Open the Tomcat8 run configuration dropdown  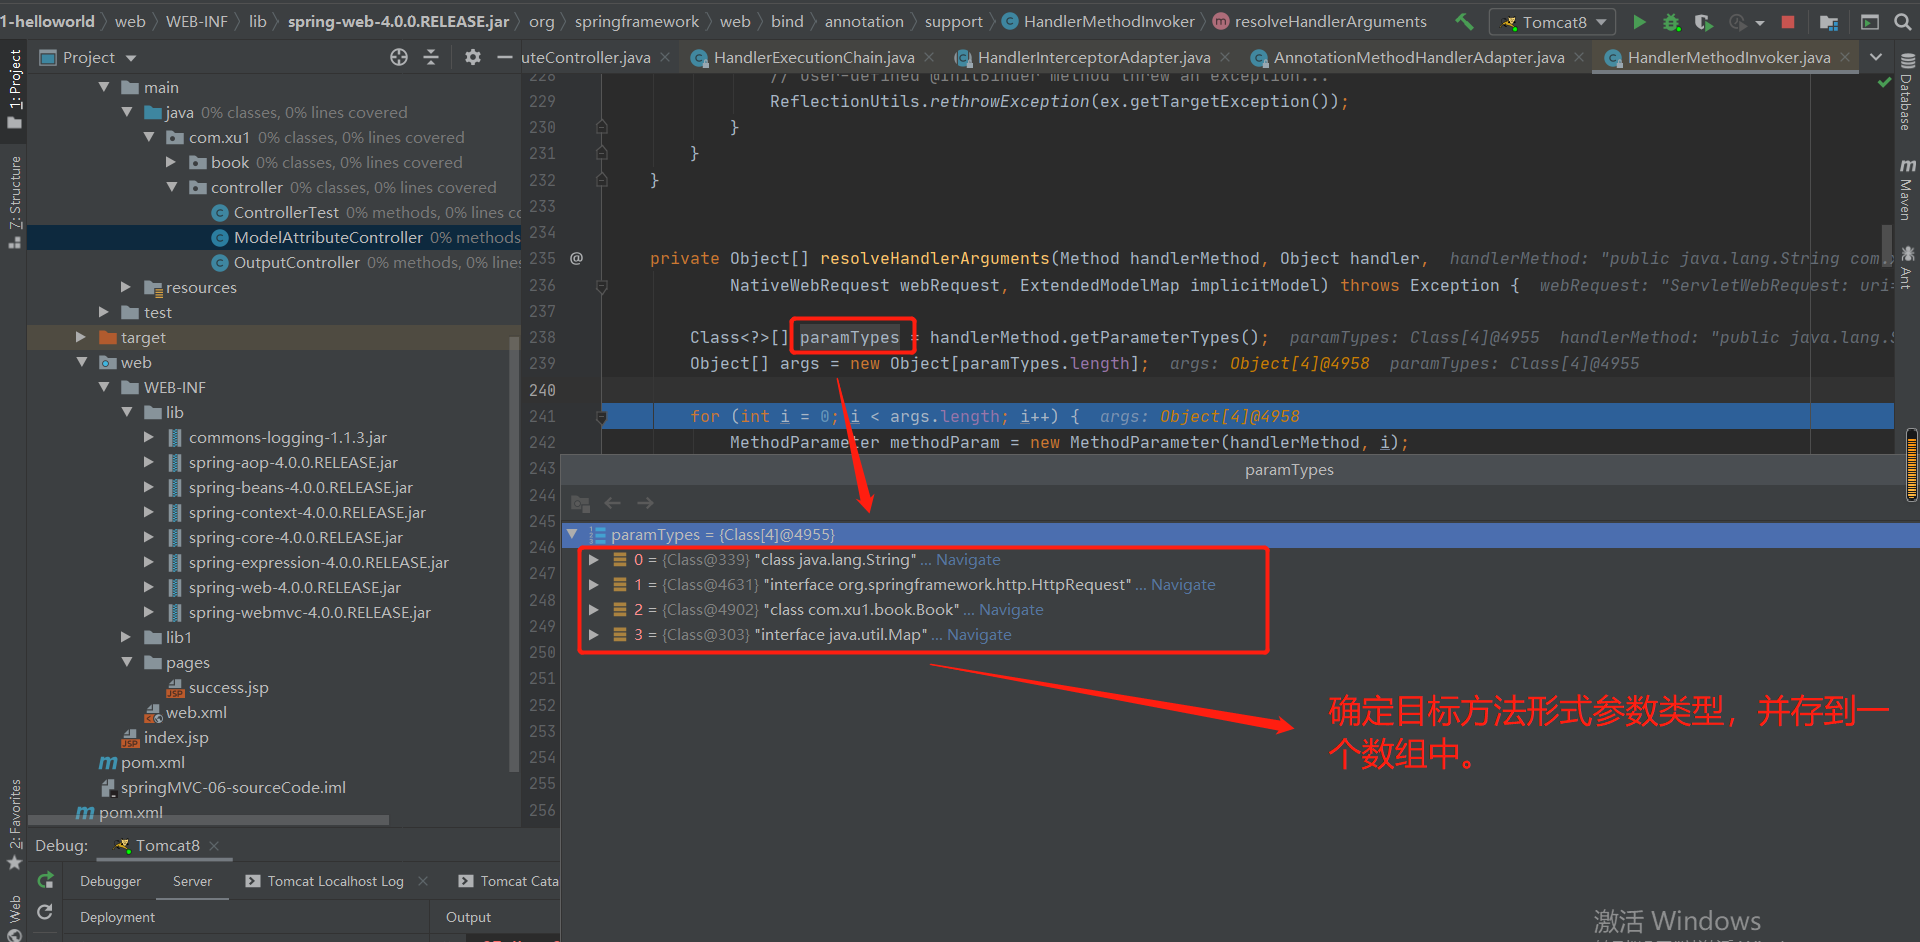click(x=1553, y=21)
